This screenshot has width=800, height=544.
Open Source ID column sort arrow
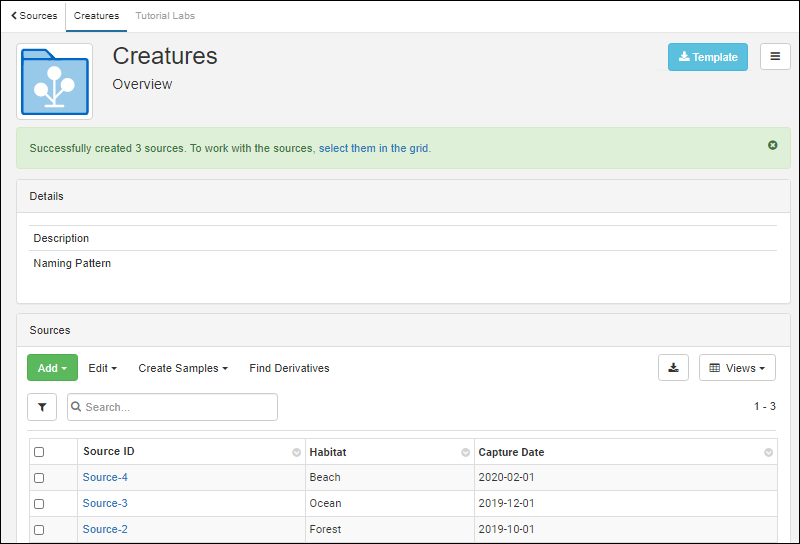(x=296, y=453)
